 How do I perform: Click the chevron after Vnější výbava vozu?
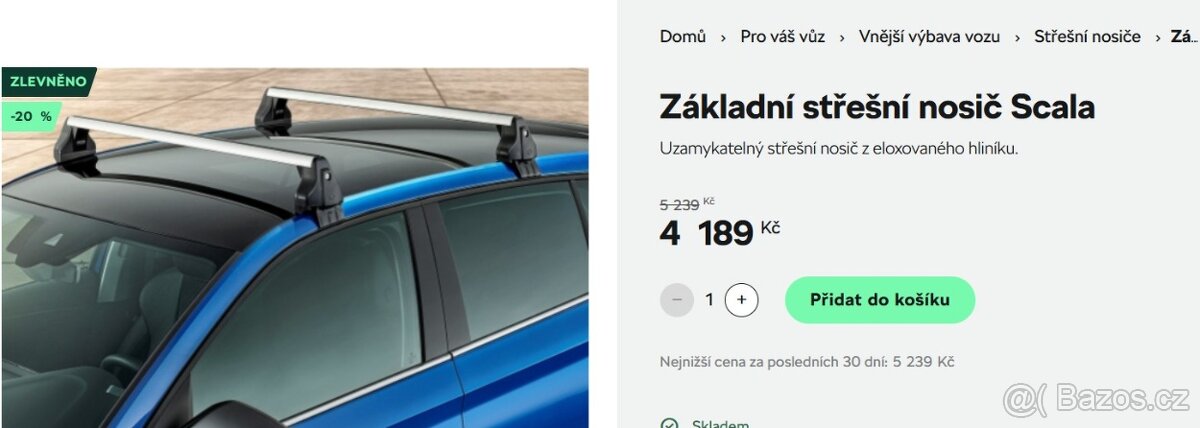click(1017, 37)
